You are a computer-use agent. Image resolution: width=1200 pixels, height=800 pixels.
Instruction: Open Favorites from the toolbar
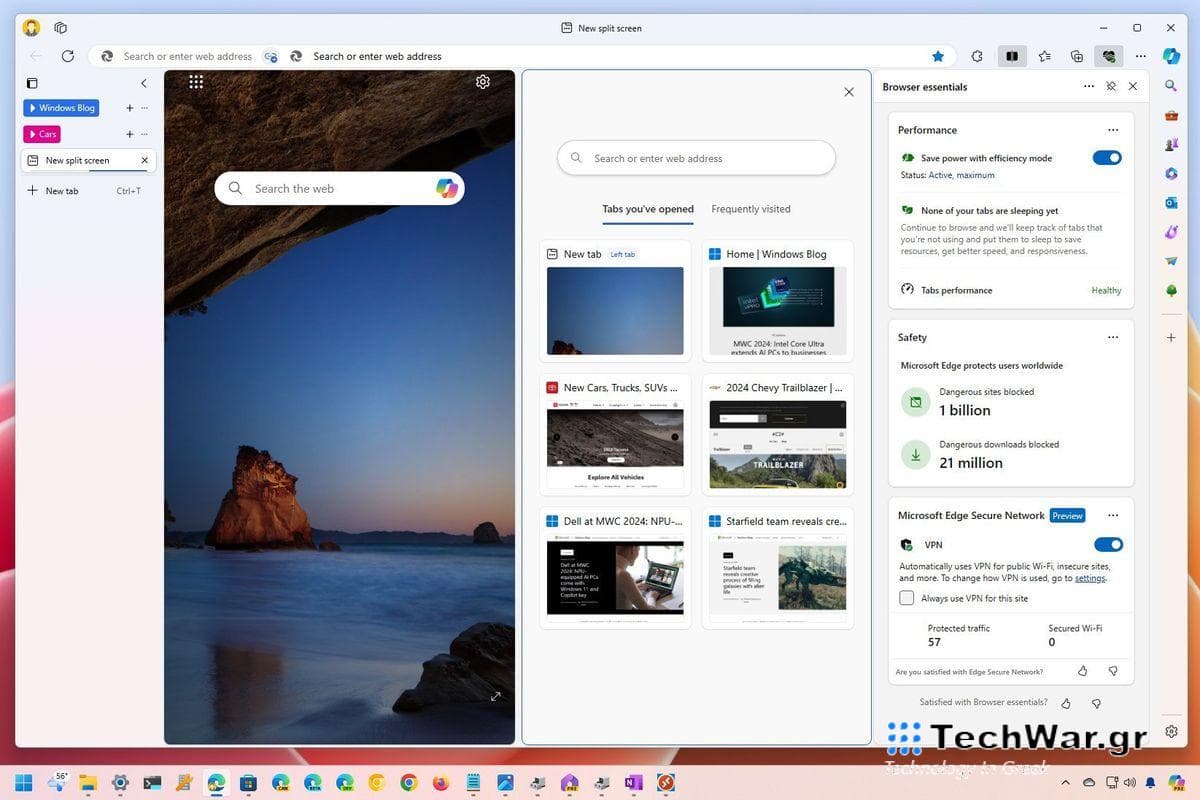pos(1044,56)
